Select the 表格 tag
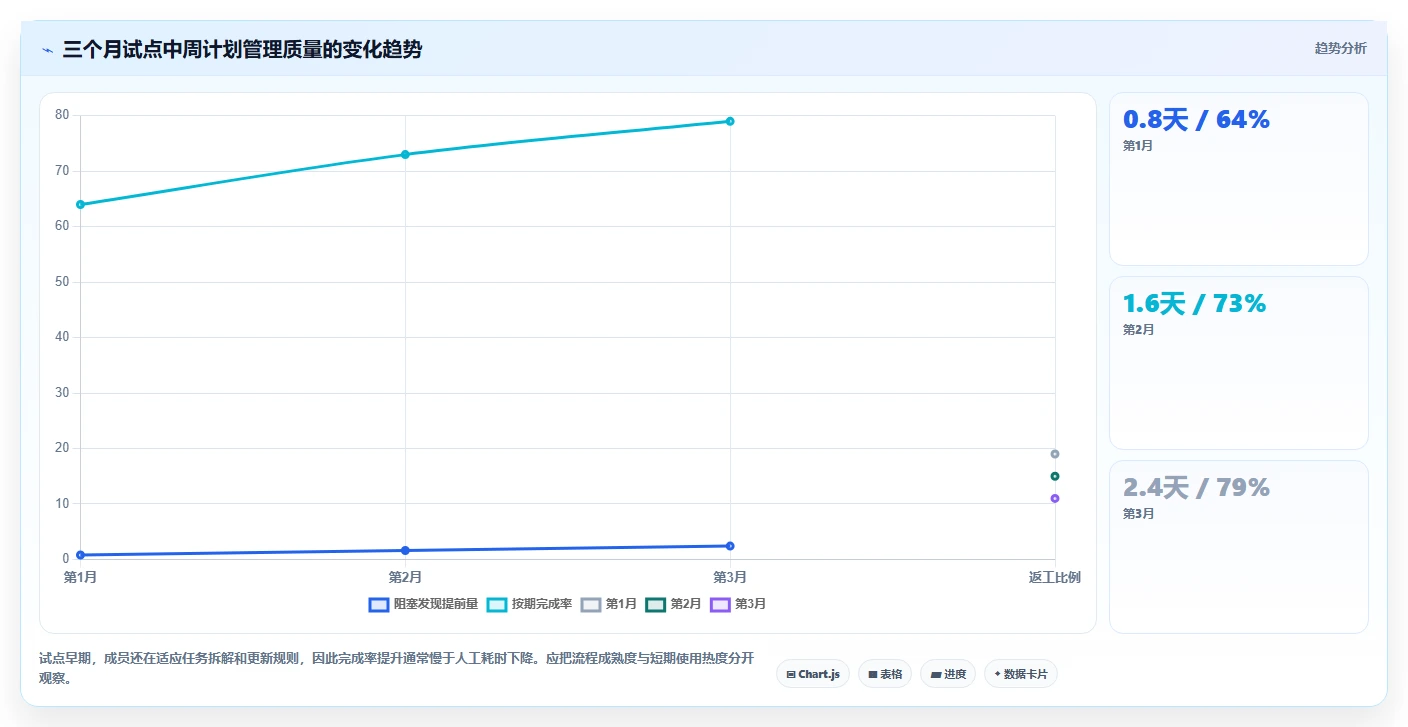 [885, 674]
